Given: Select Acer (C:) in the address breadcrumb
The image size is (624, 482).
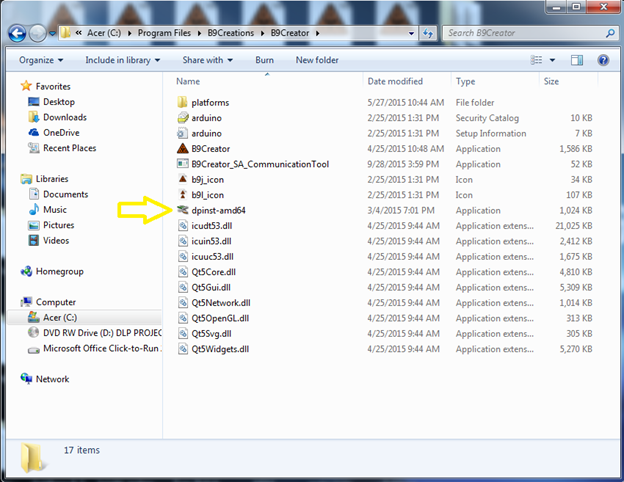Looking at the screenshot, I should [104, 33].
